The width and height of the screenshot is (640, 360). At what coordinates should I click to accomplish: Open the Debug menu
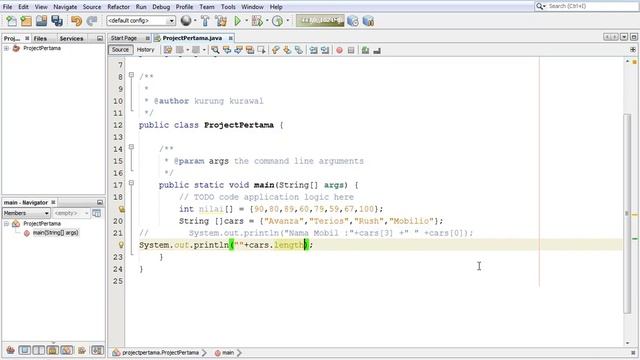[161, 7]
